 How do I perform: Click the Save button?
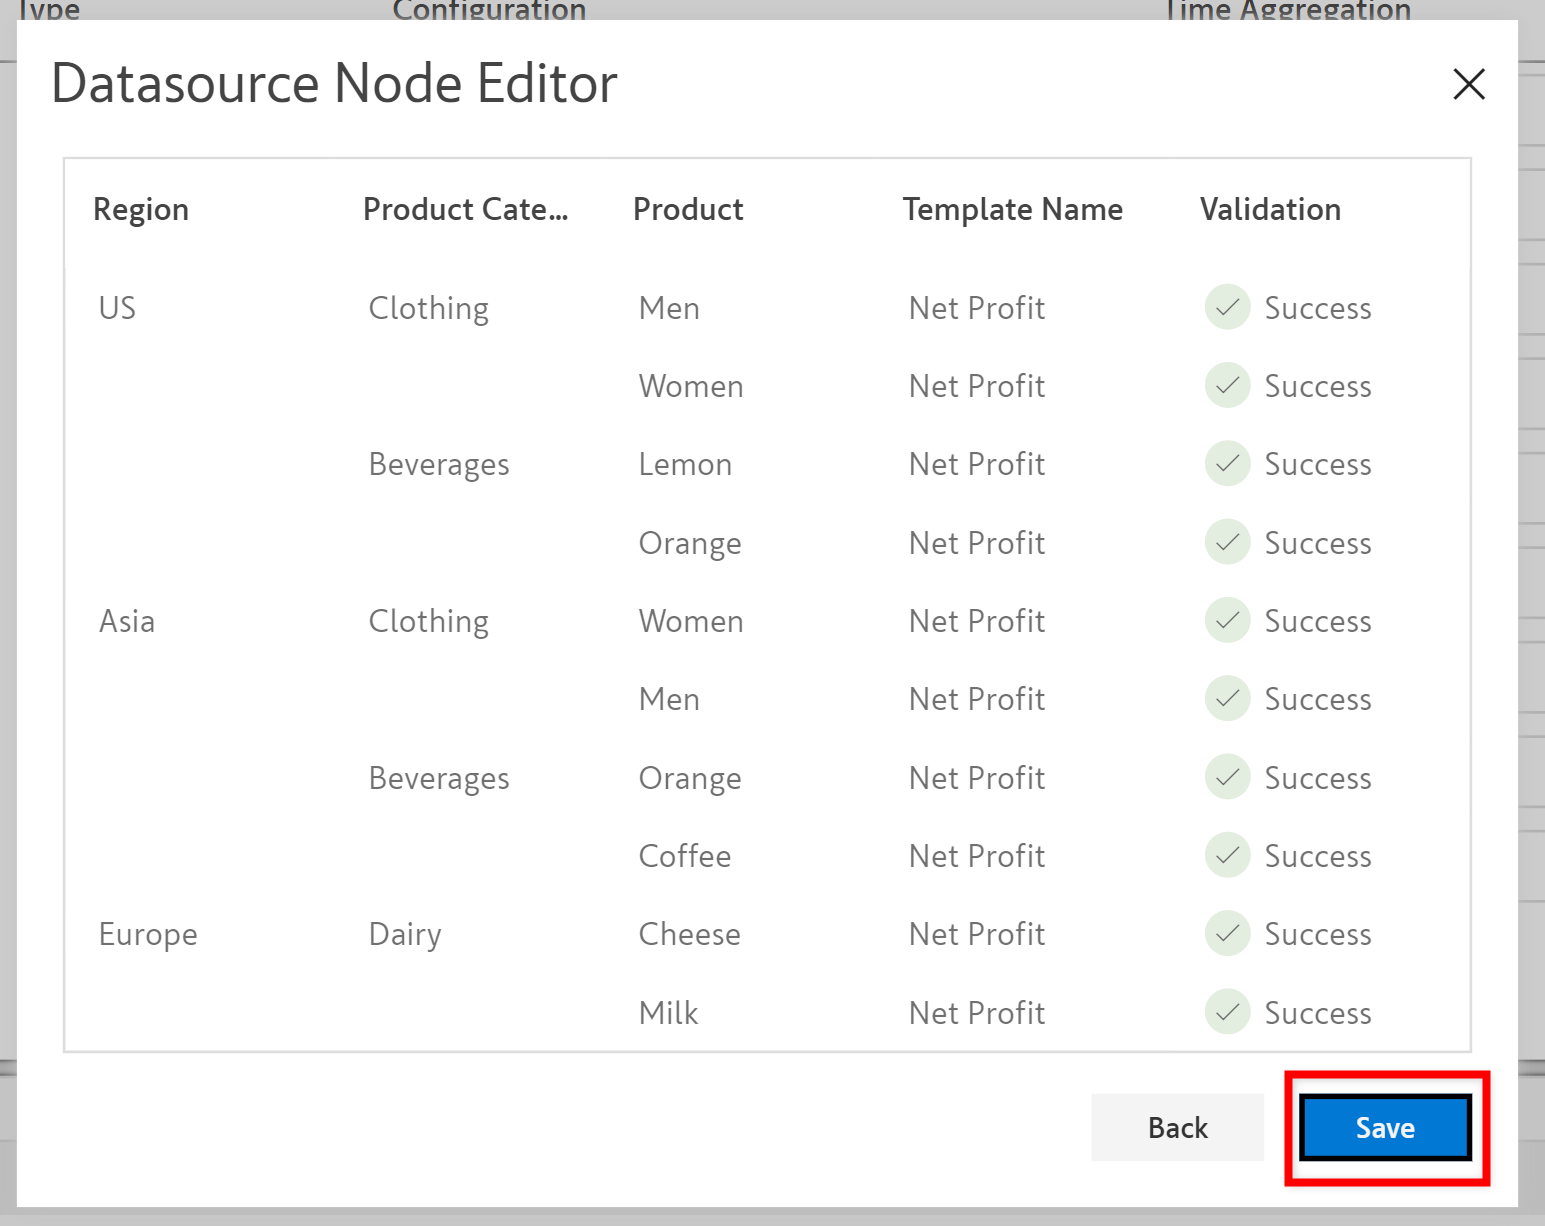1385,1128
